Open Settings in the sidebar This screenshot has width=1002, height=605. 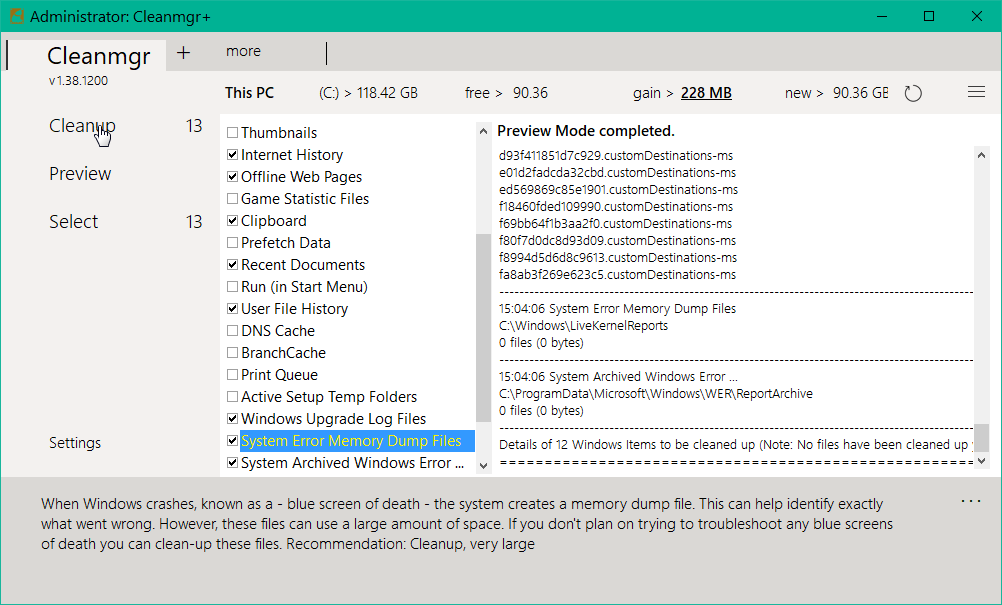75,443
